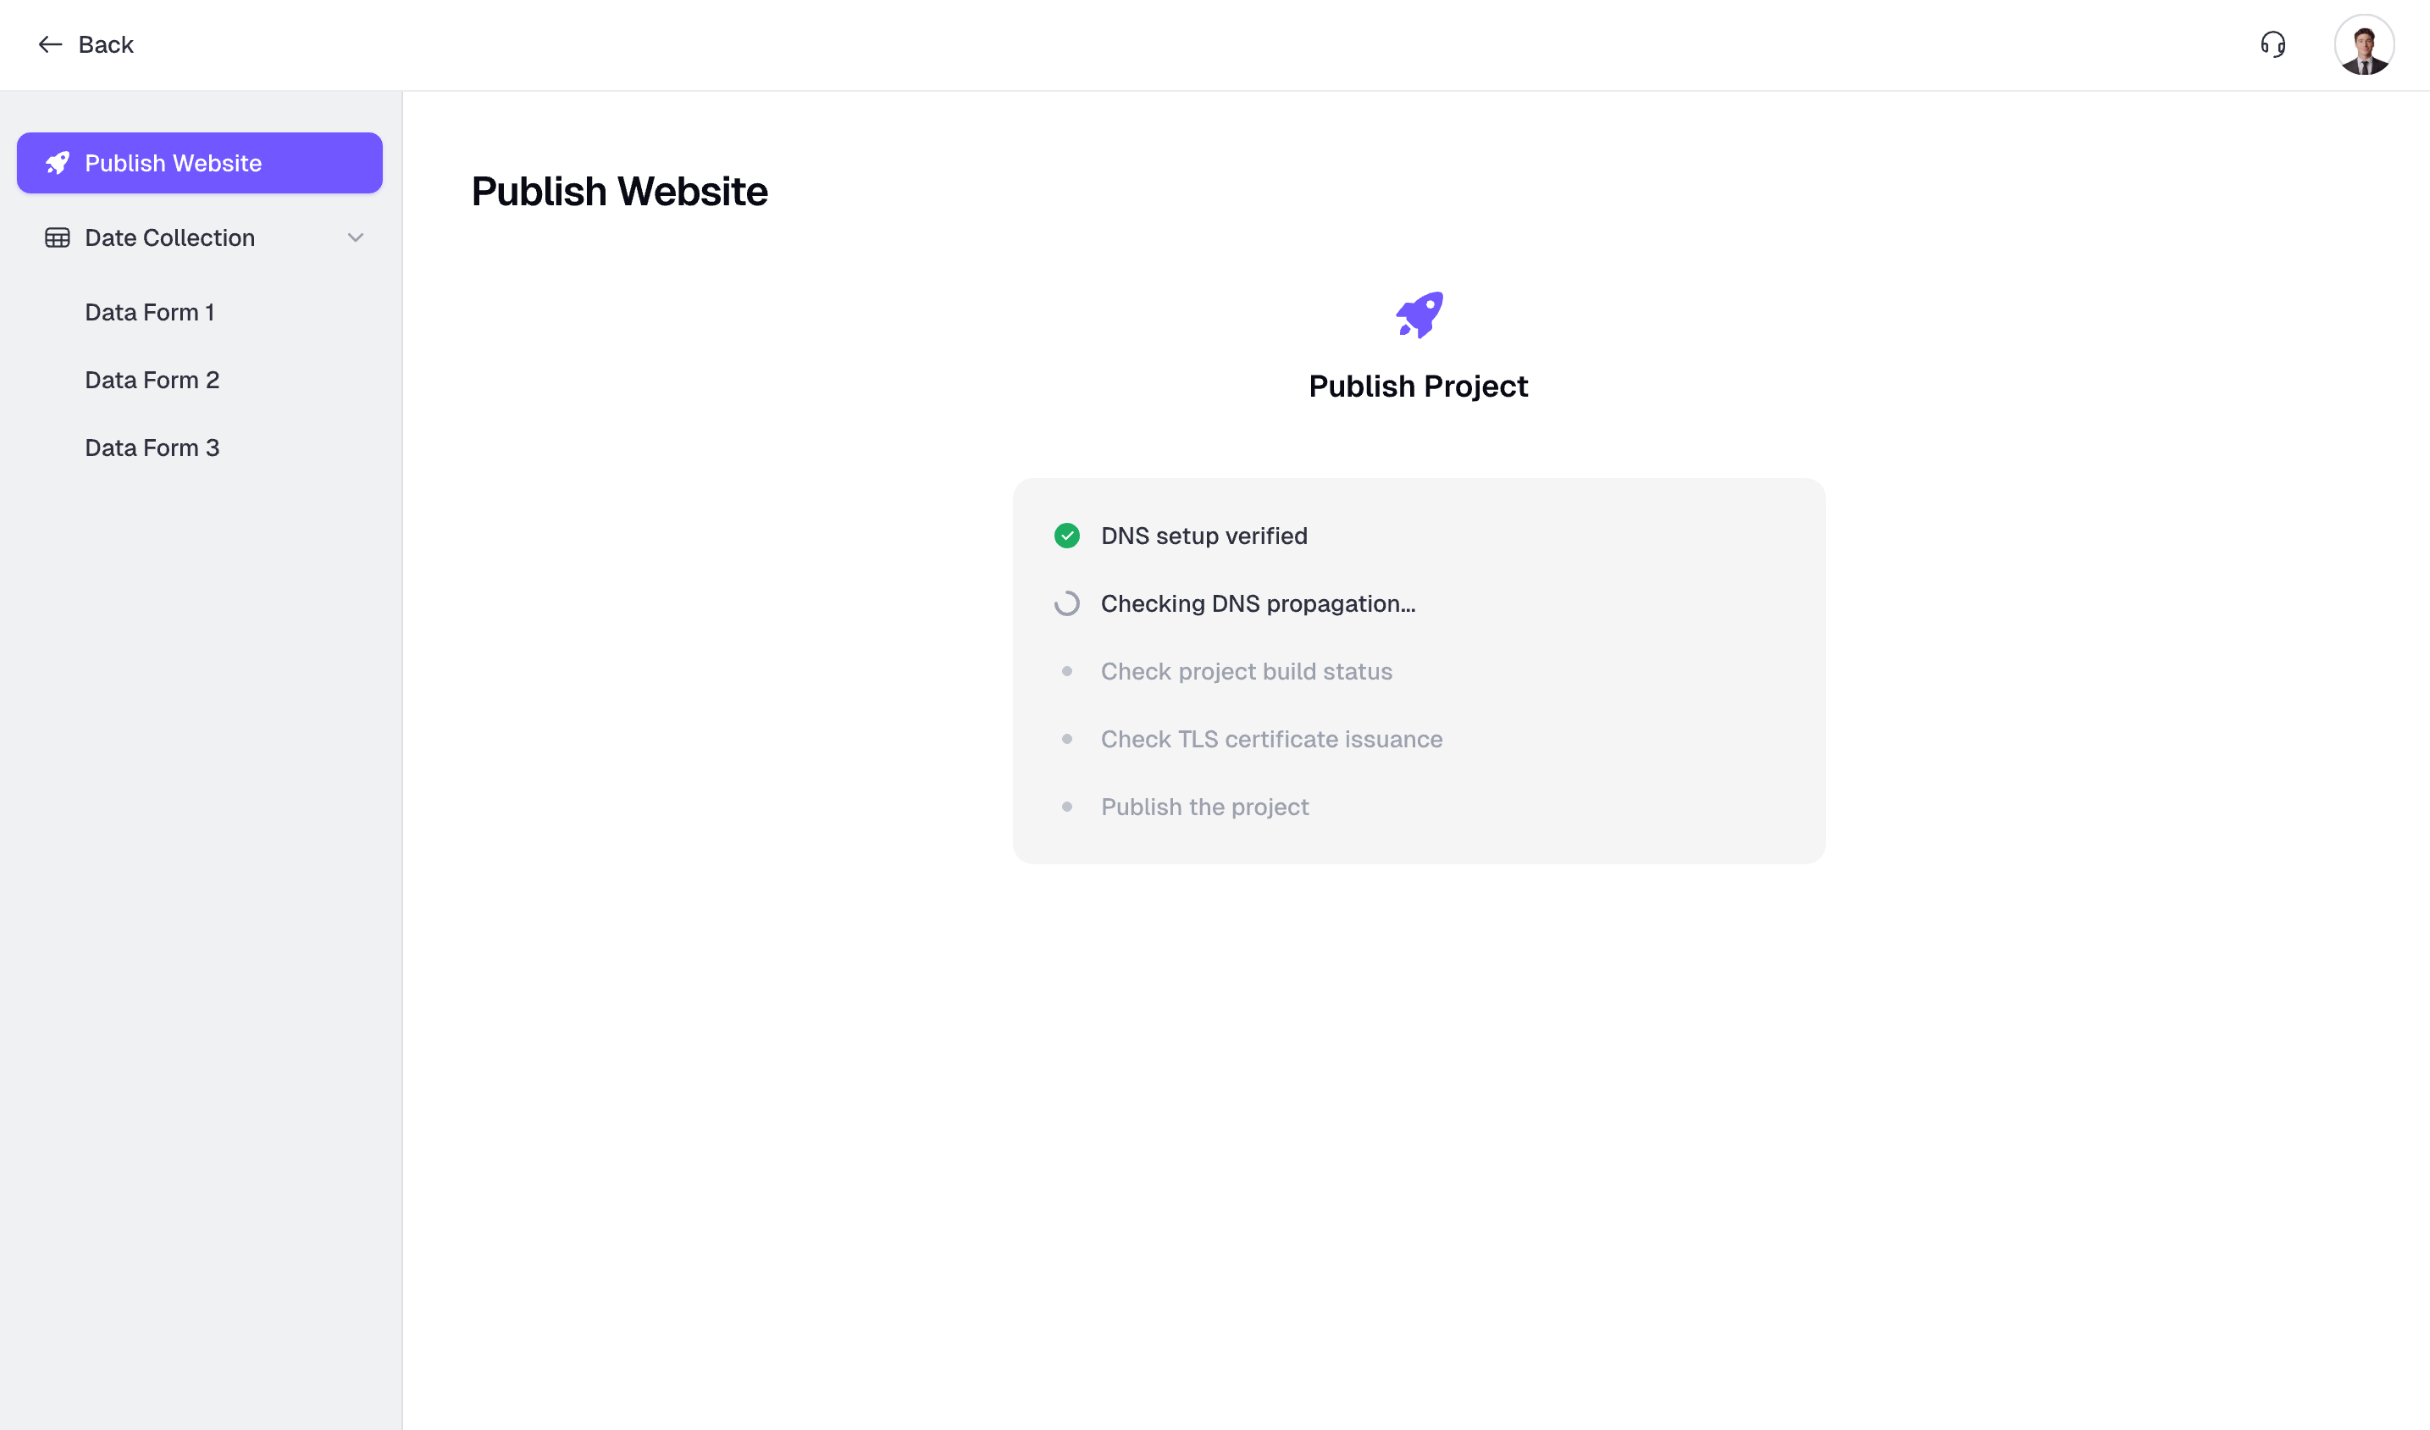
Task: Click the Checking DNS propagation step text
Action: coord(1257,604)
